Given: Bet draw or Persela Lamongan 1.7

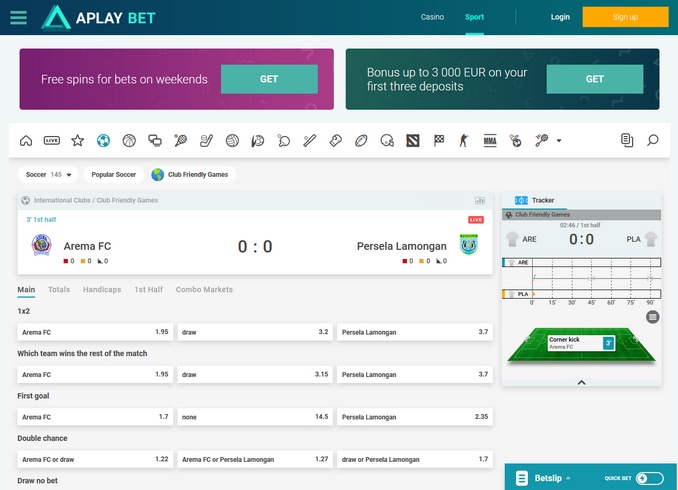Looking at the screenshot, I should pyautogui.click(x=415, y=459).
